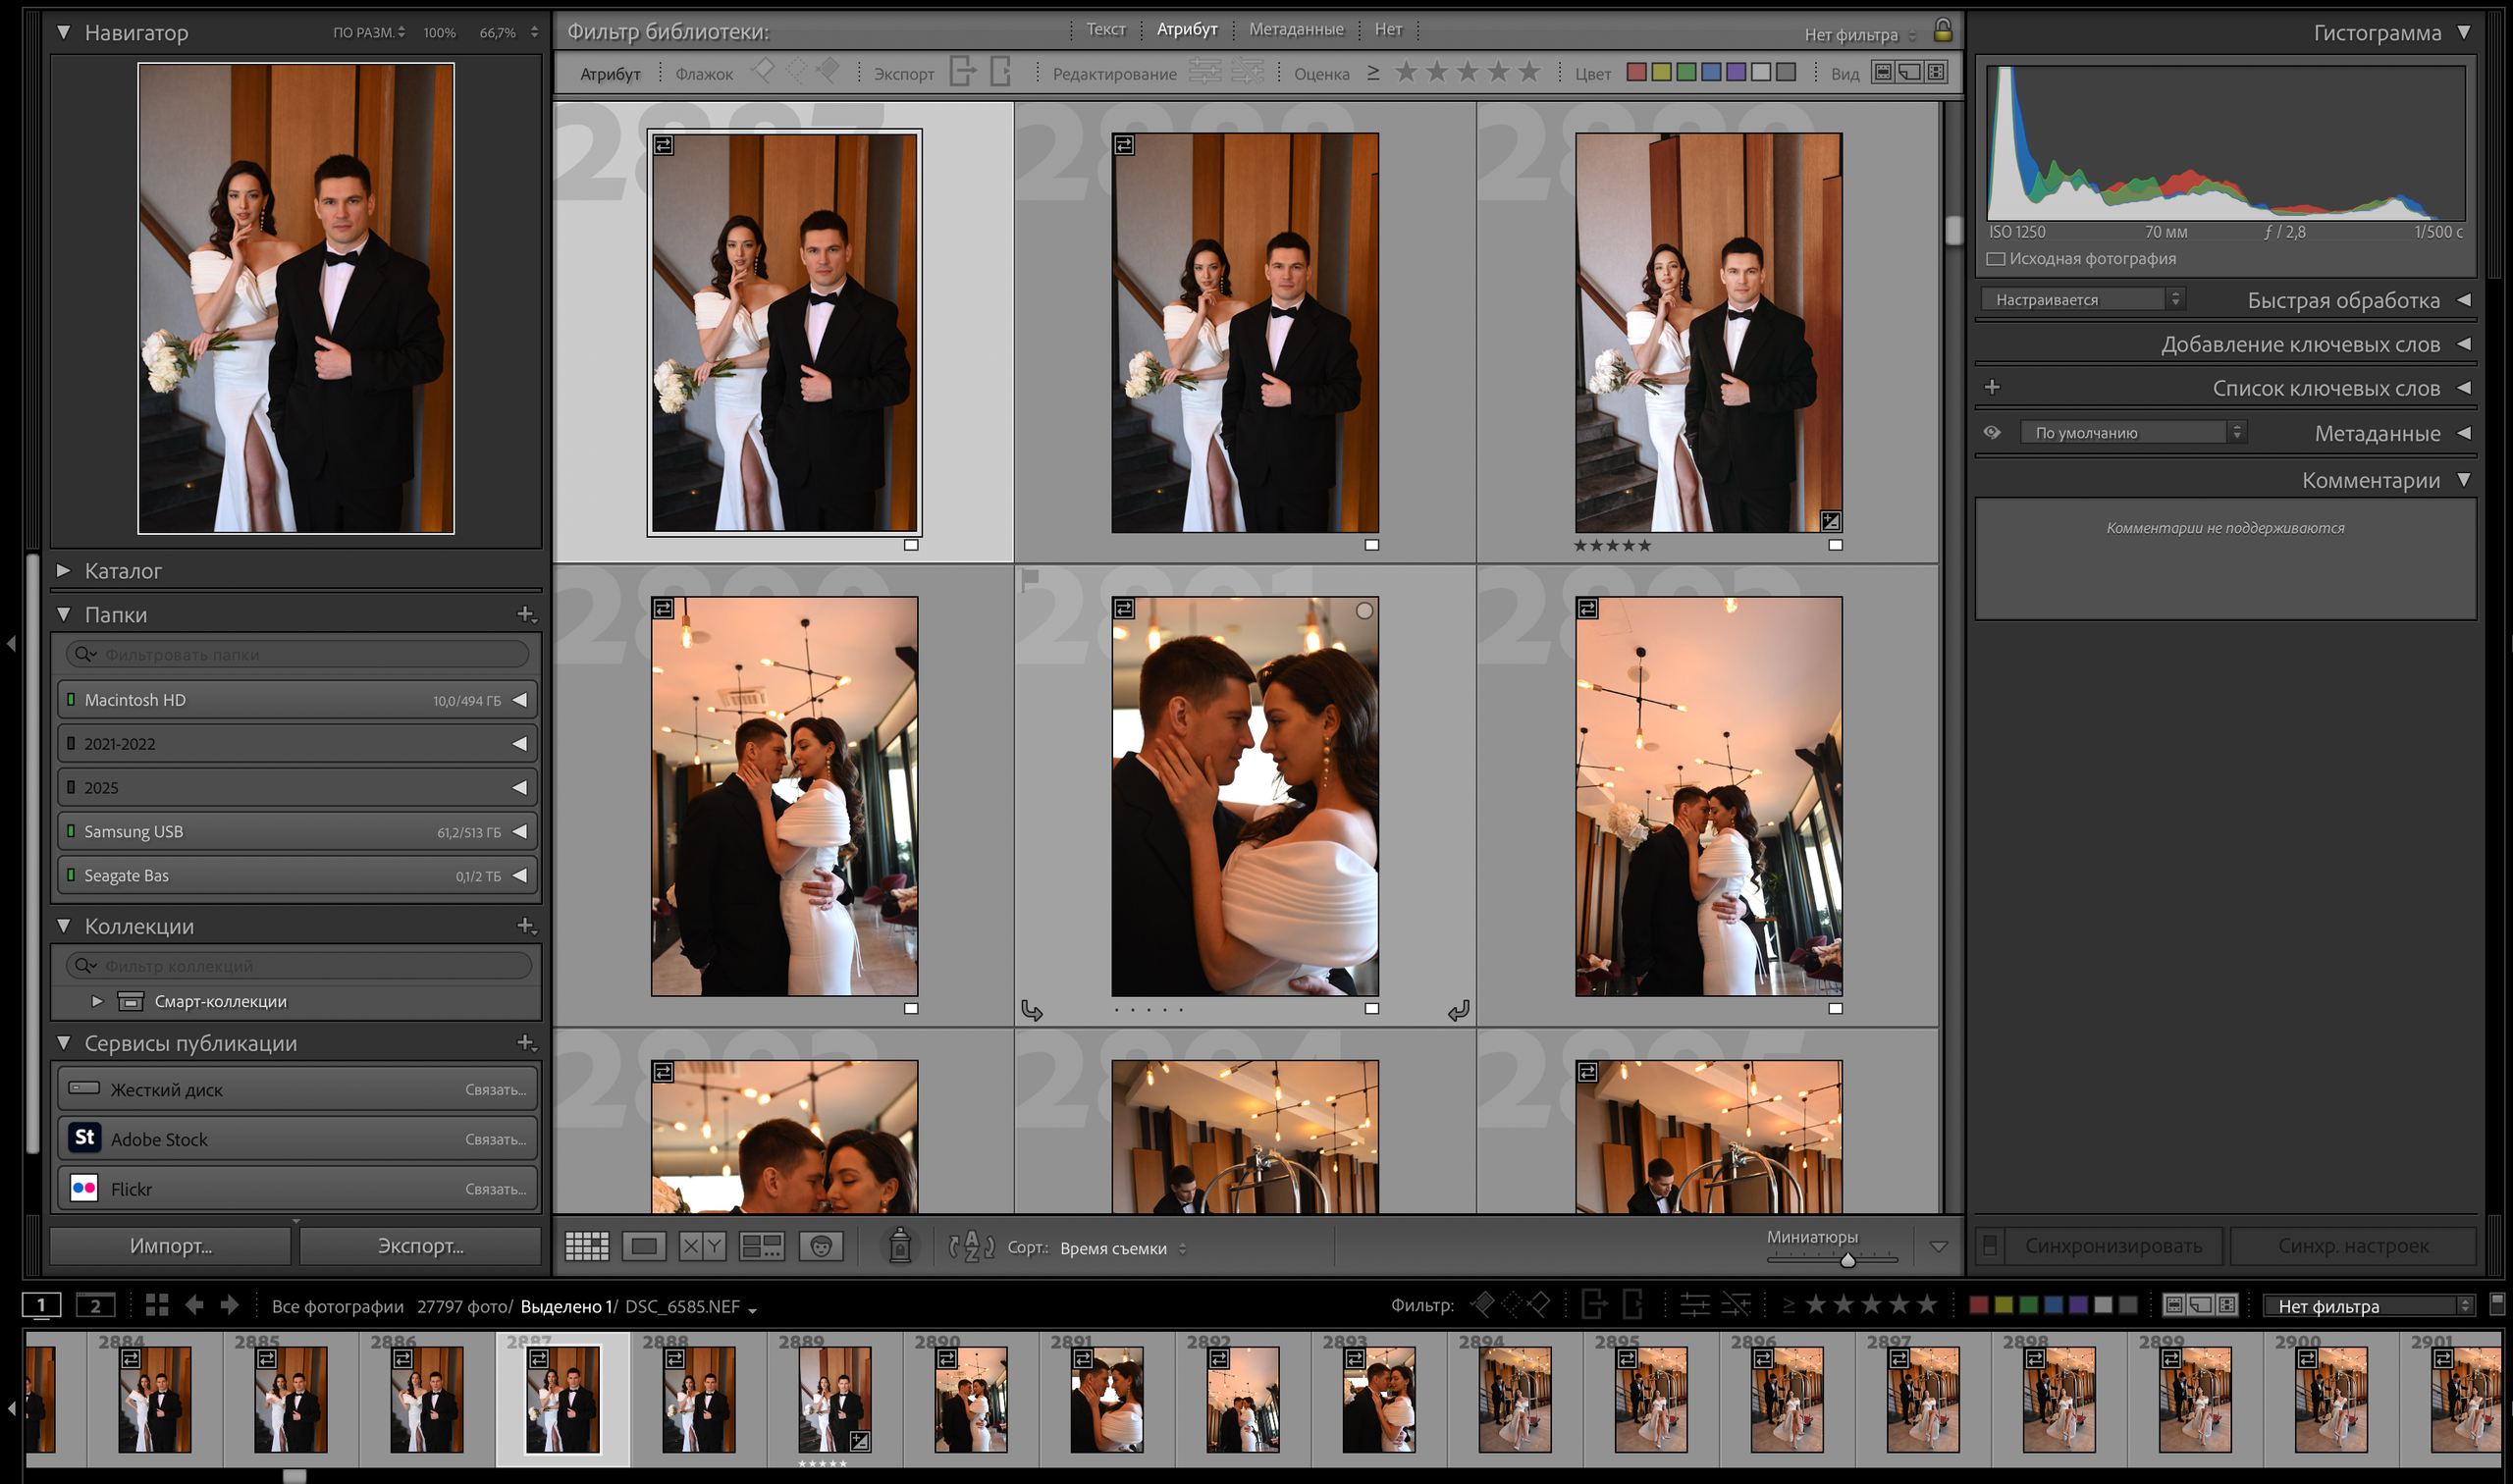Toggle the Метаданные panel eye switch
Image resolution: width=2513 pixels, height=1484 pixels.
(1992, 433)
